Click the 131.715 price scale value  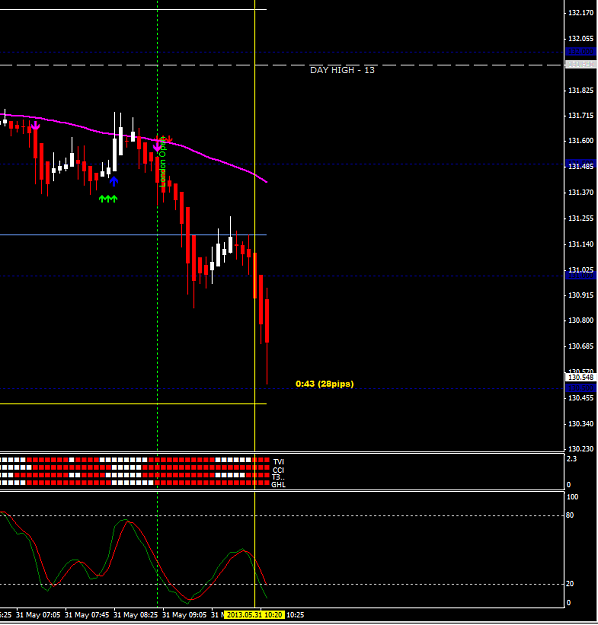click(581, 116)
